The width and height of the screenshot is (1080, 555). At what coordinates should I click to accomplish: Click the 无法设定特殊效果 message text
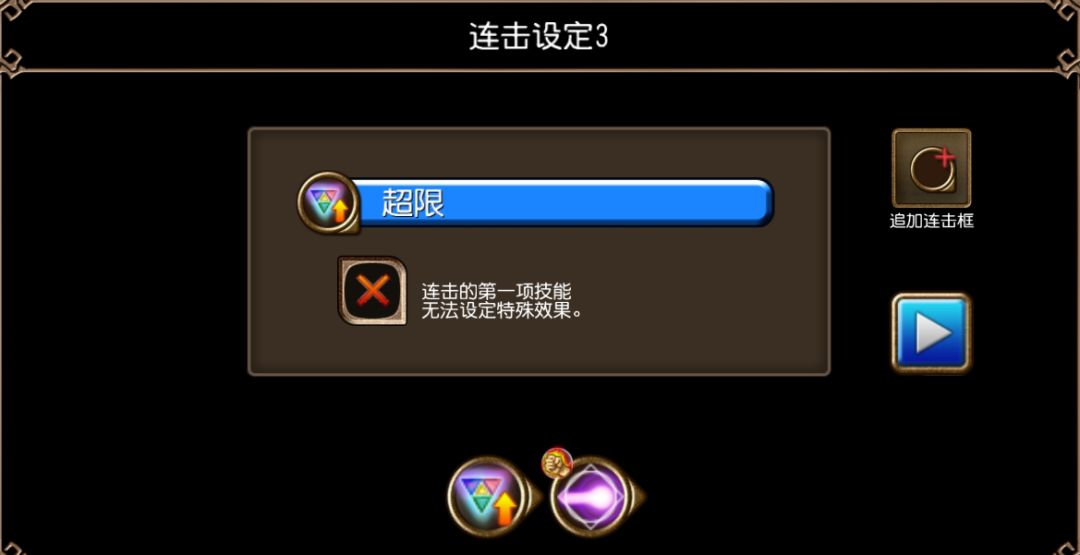pyautogui.click(x=502, y=311)
